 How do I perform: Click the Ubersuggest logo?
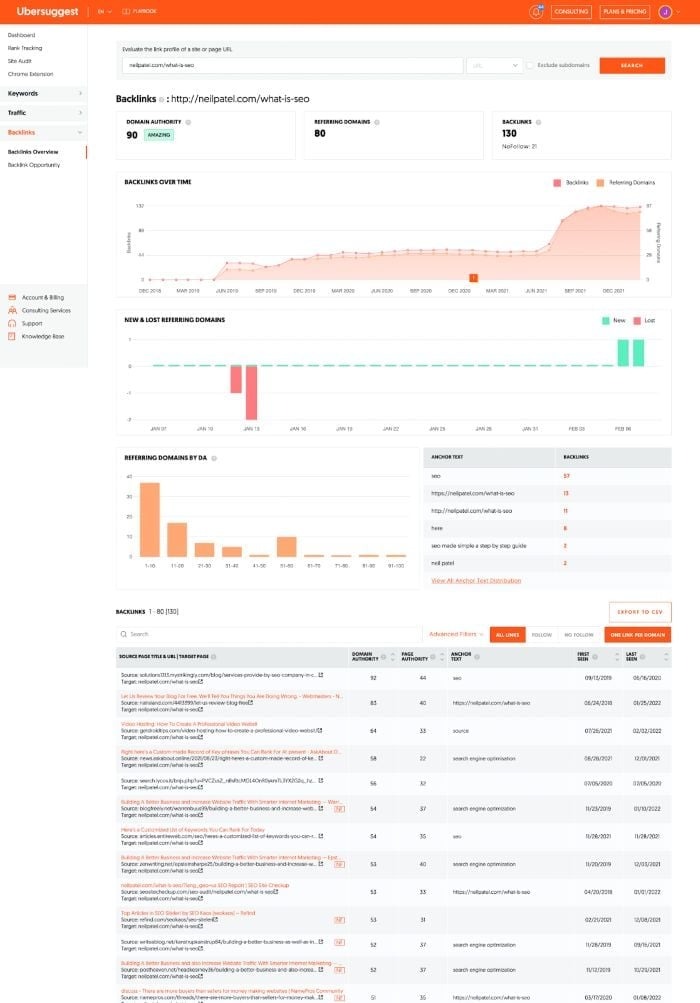click(x=47, y=12)
